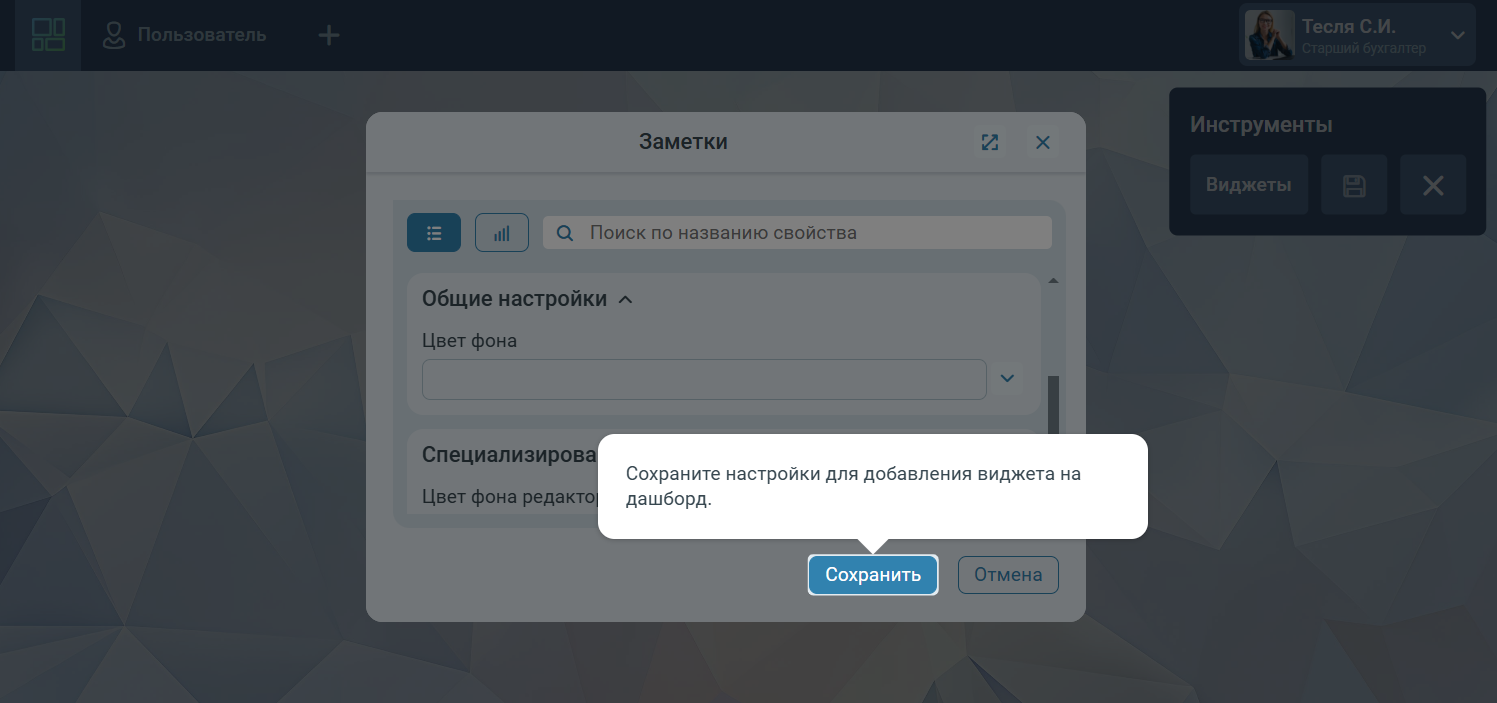1497x703 pixels.
Task: Open the Пользователь tab
Action: (x=185, y=35)
